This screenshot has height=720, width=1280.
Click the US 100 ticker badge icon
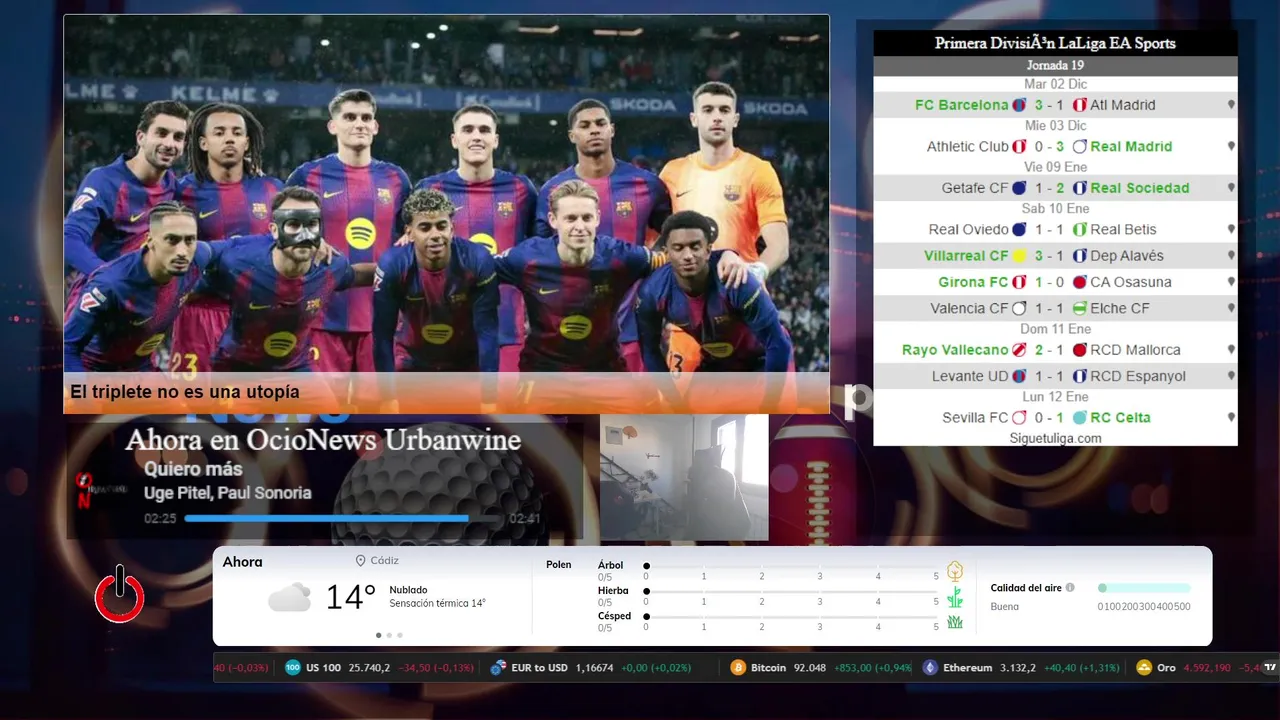click(293, 667)
